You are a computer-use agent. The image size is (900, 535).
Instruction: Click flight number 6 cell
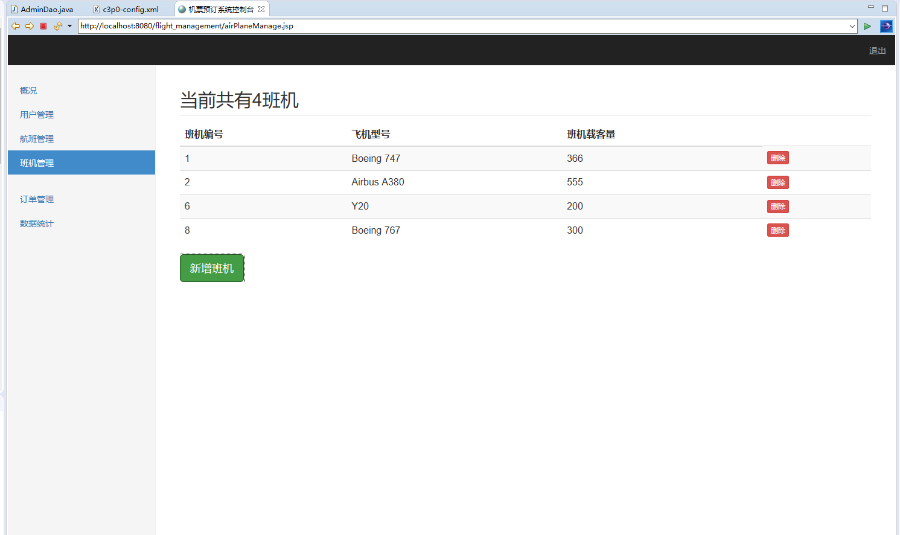[x=187, y=206]
